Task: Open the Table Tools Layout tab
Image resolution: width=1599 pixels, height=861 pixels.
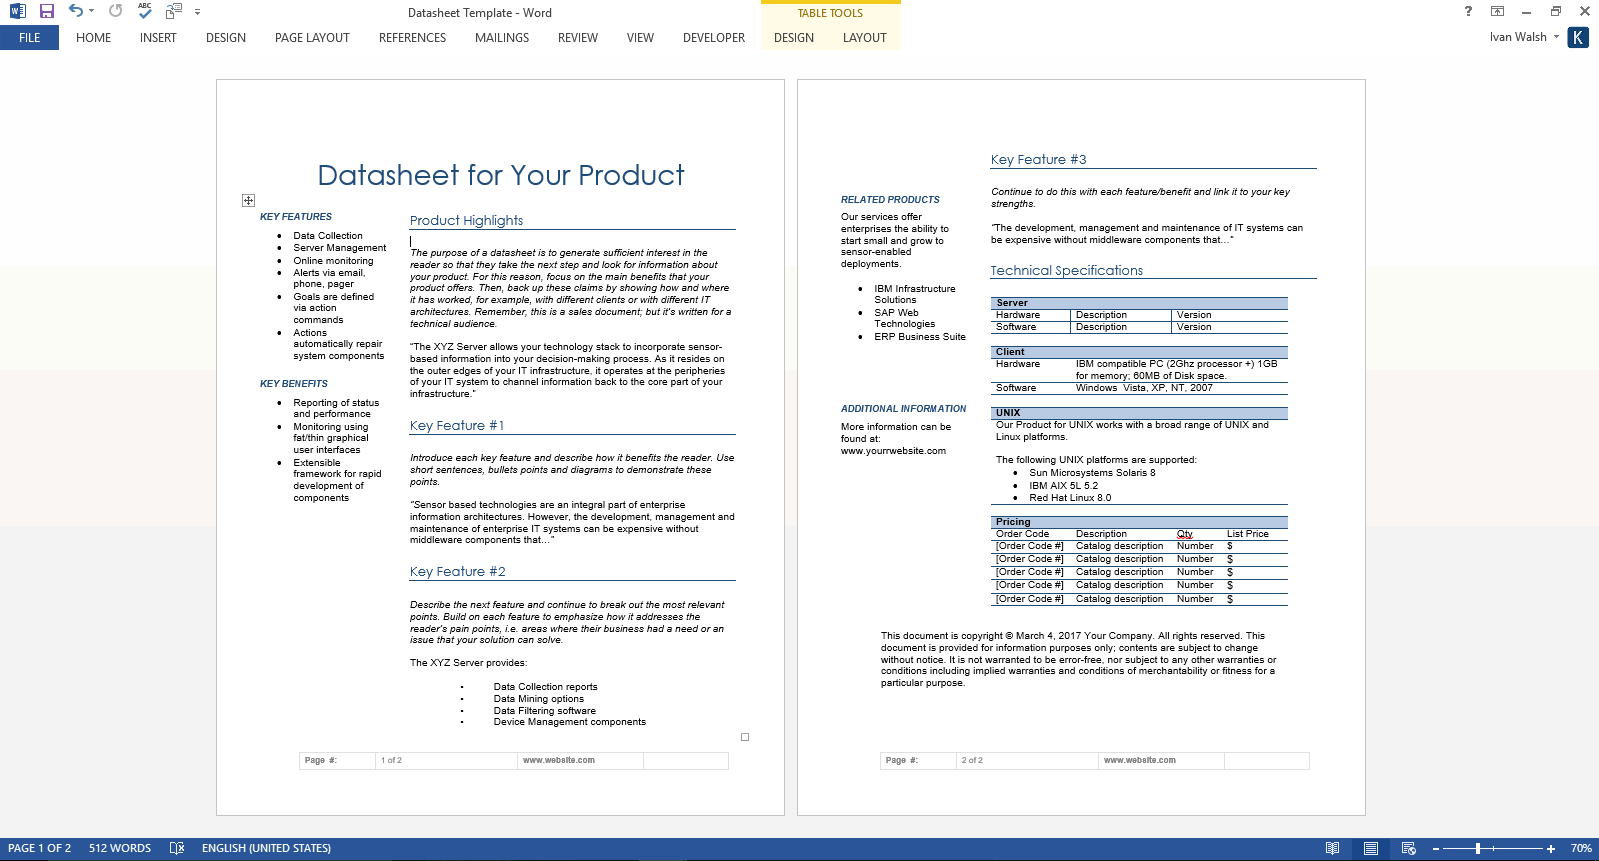Action: click(x=864, y=38)
